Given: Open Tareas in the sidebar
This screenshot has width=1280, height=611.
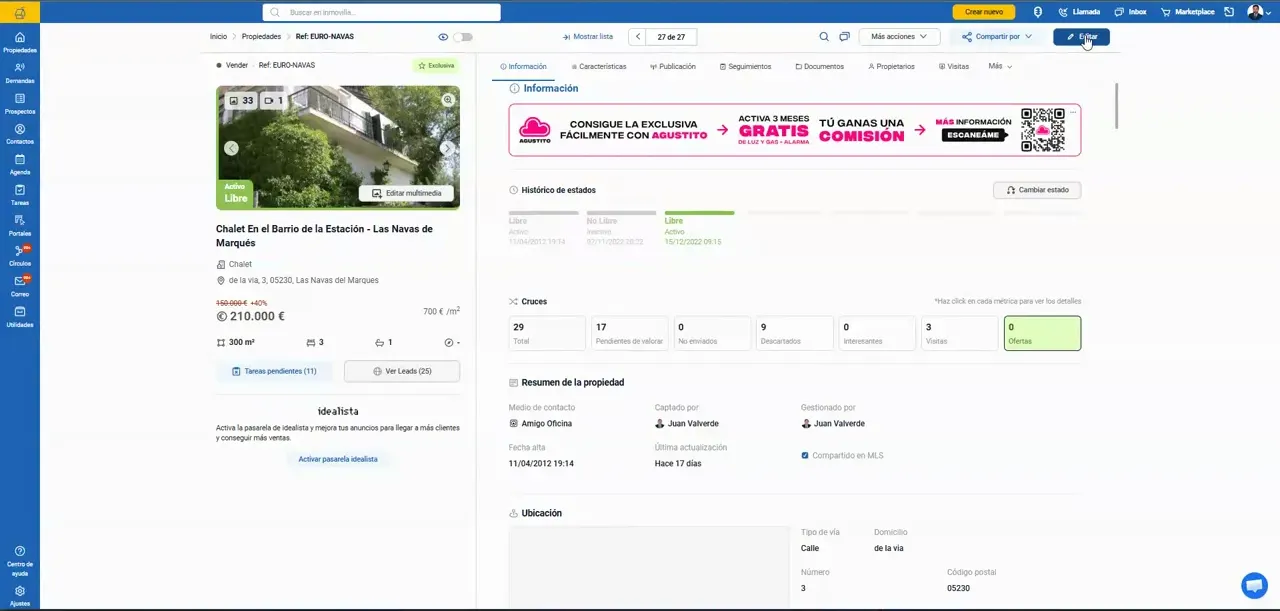Looking at the screenshot, I should [x=20, y=195].
